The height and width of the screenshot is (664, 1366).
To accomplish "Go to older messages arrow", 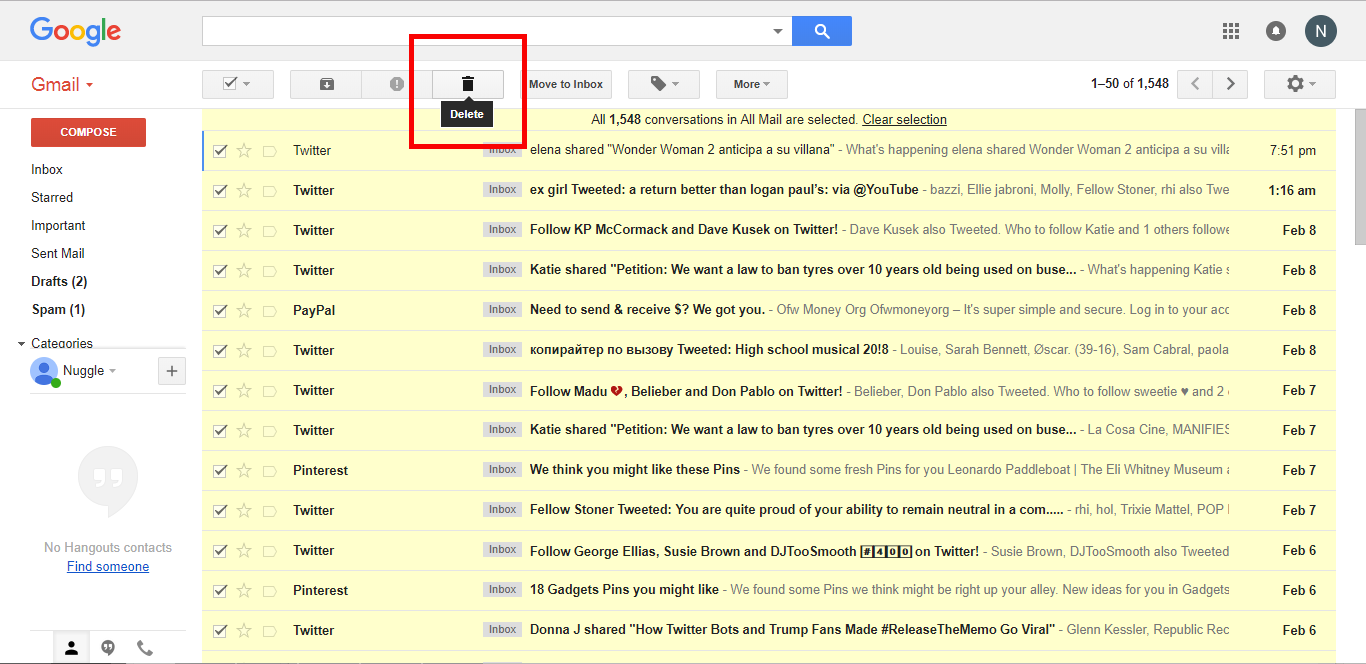I will click(1231, 84).
